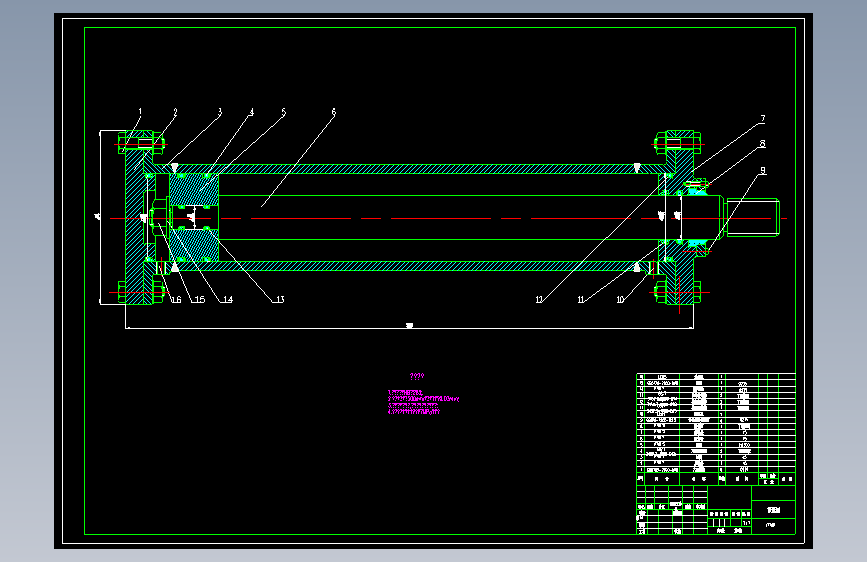This screenshot has height=562, width=867.
Task: Click callout number 9 label
Action: (763, 170)
